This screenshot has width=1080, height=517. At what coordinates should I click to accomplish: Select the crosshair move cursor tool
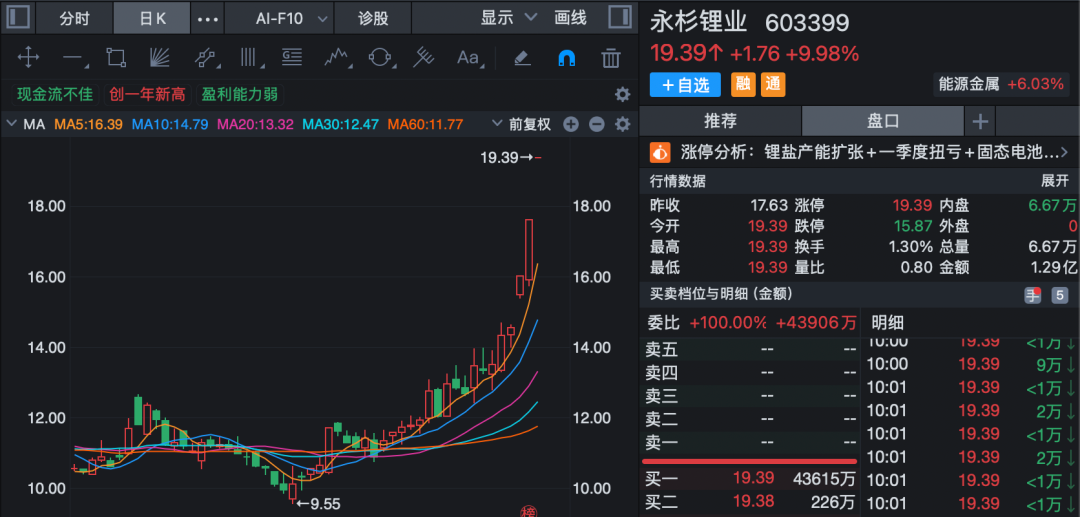tap(29, 58)
